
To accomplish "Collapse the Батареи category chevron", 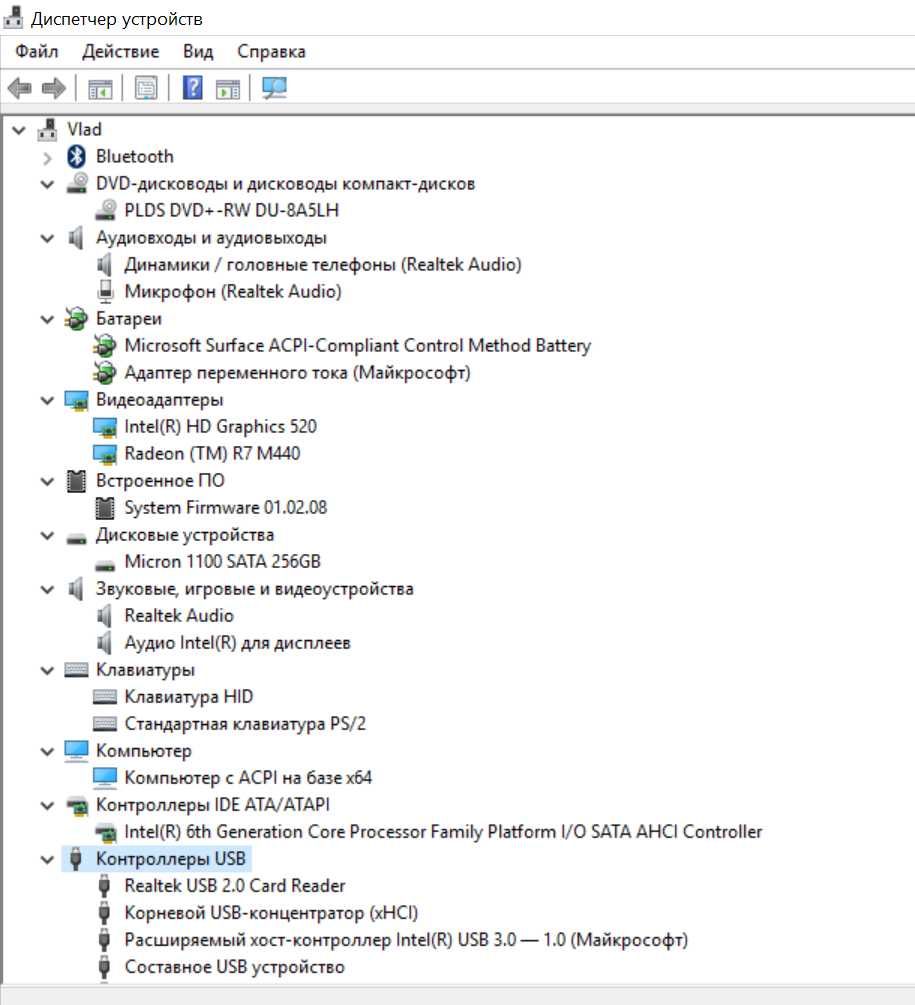I will coord(47,319).
